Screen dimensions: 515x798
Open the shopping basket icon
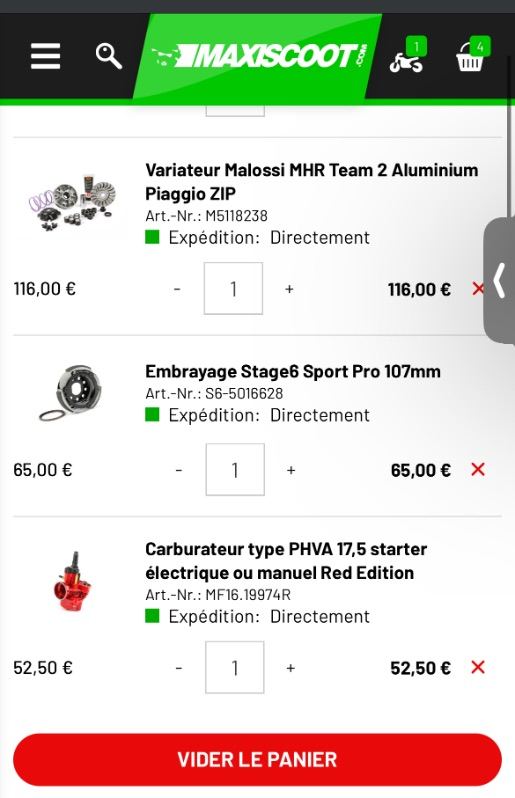click(472, 55)
